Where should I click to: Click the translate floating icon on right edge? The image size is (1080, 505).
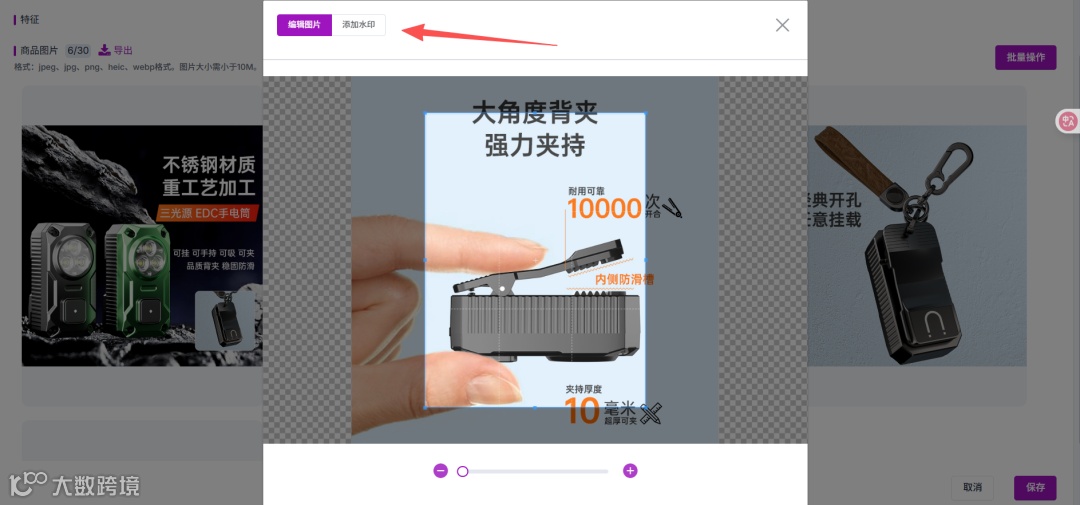[1068, 121]
